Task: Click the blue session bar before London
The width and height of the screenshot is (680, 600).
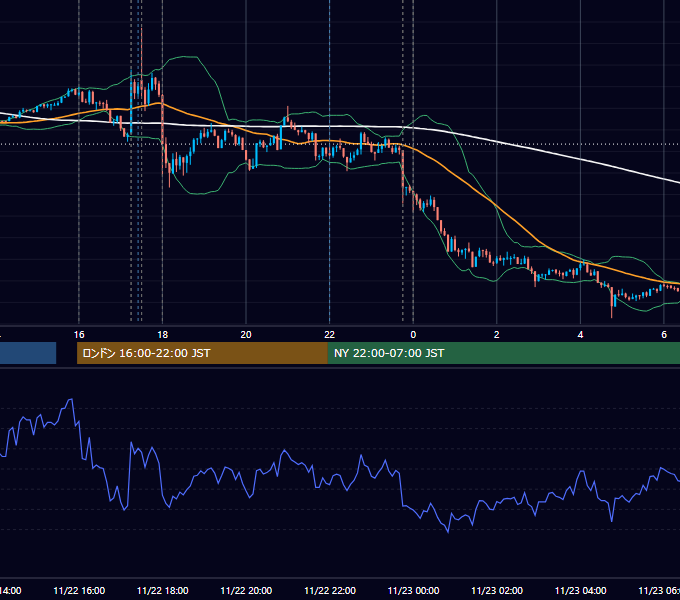Action: point(28,353)
